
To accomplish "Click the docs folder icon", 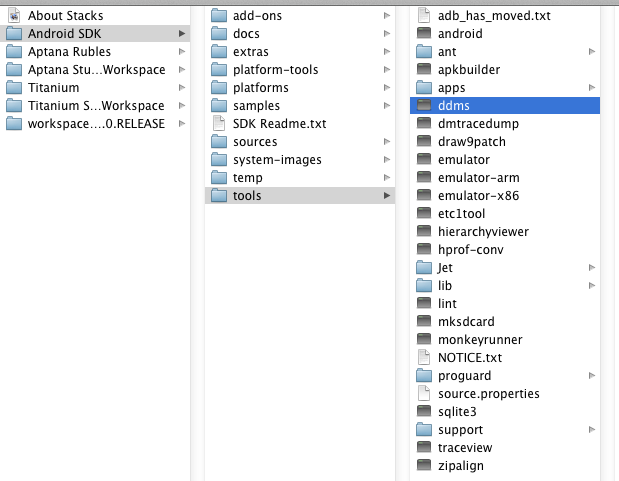I will point(219,34).
